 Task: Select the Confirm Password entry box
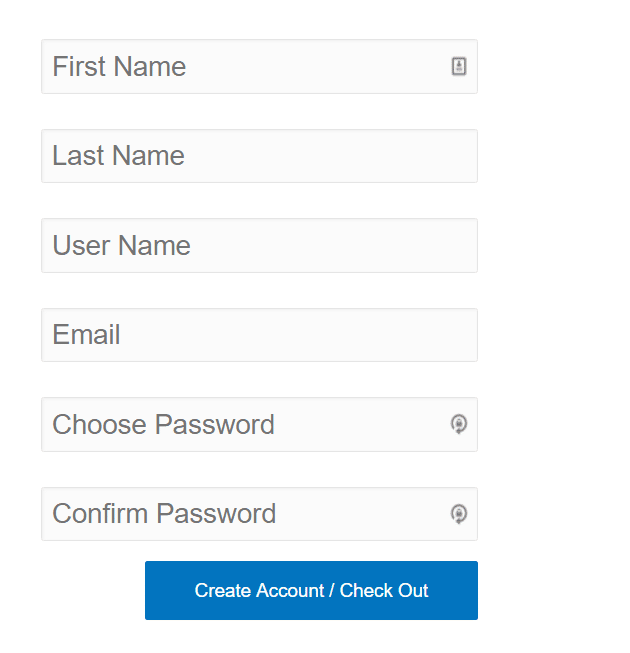pos(259,514)
